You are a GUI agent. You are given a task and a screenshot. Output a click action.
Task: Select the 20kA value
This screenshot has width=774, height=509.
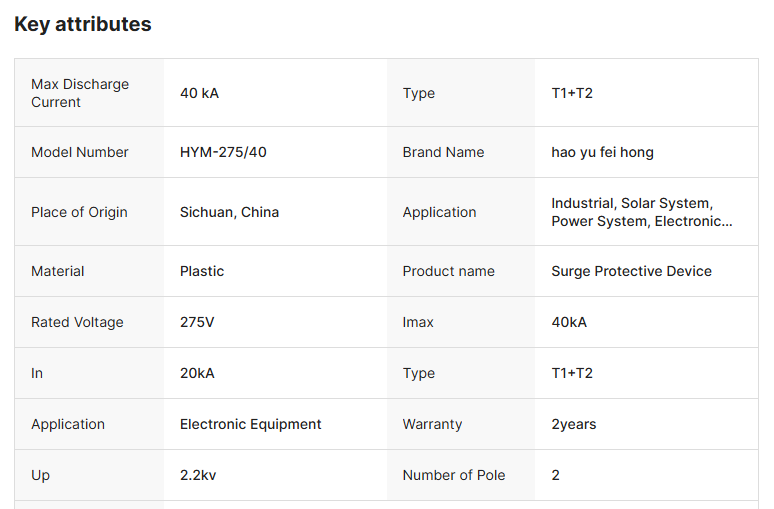pos(197,373)
